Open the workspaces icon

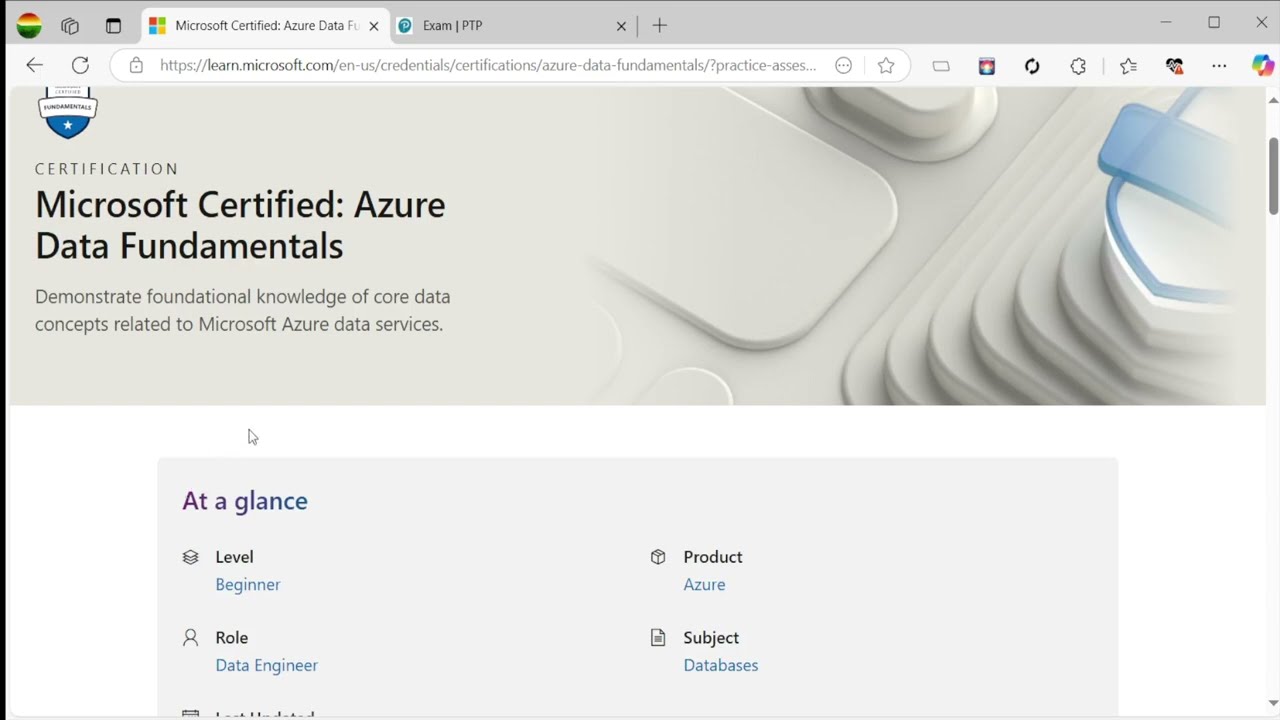pos(70,26)
